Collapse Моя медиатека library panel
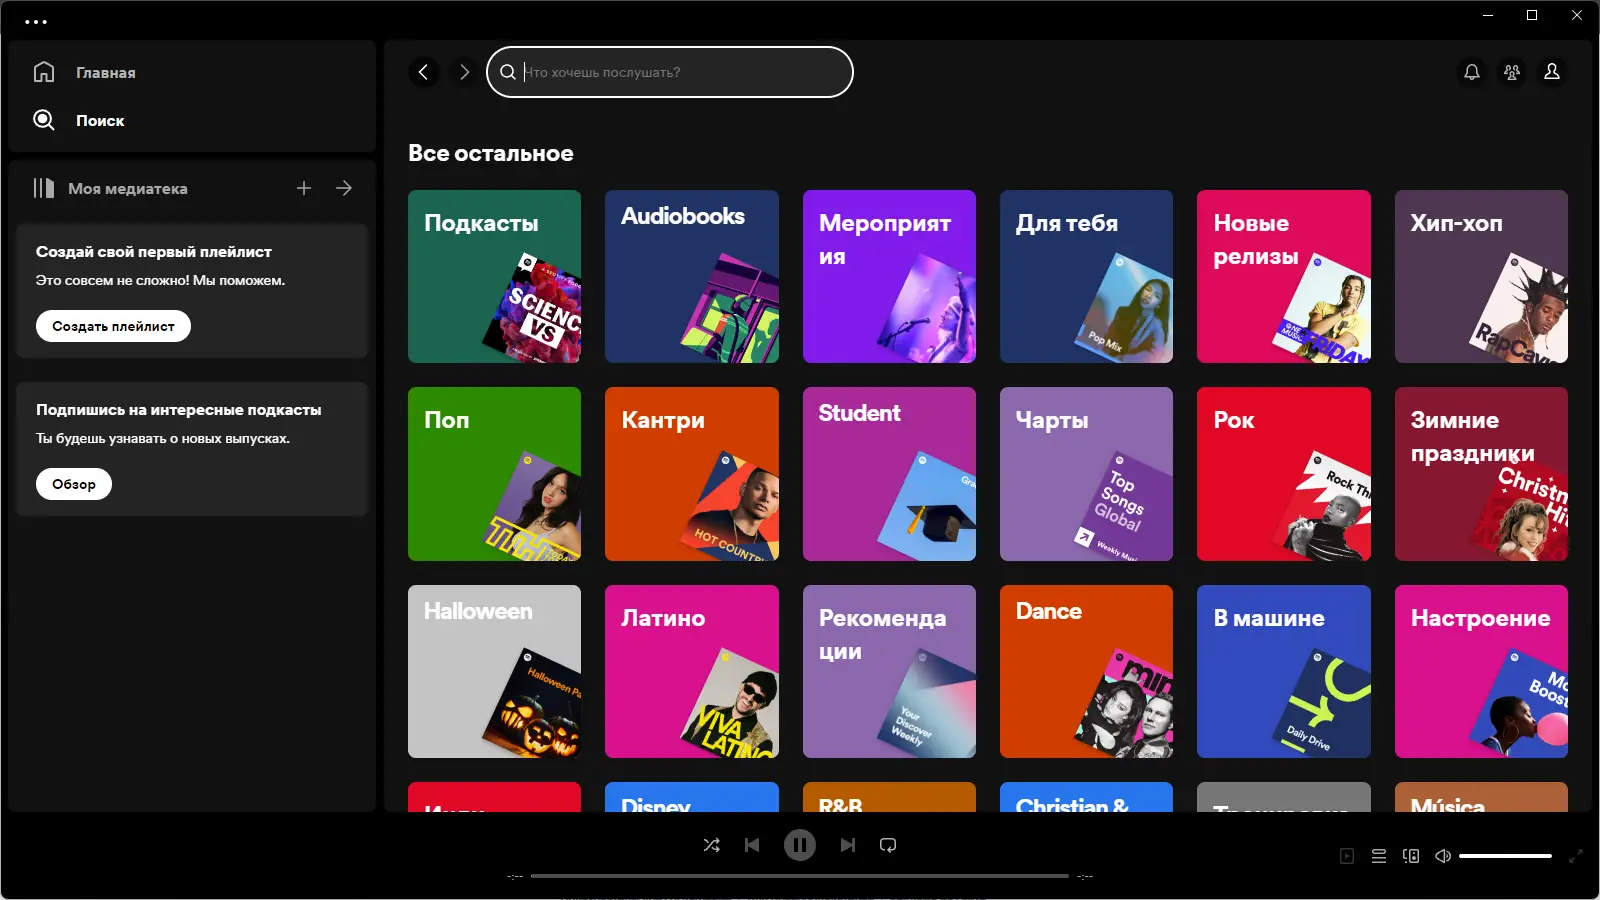Image resolution: width=1600 pixels, height=900 pixels. click(110, 188)
